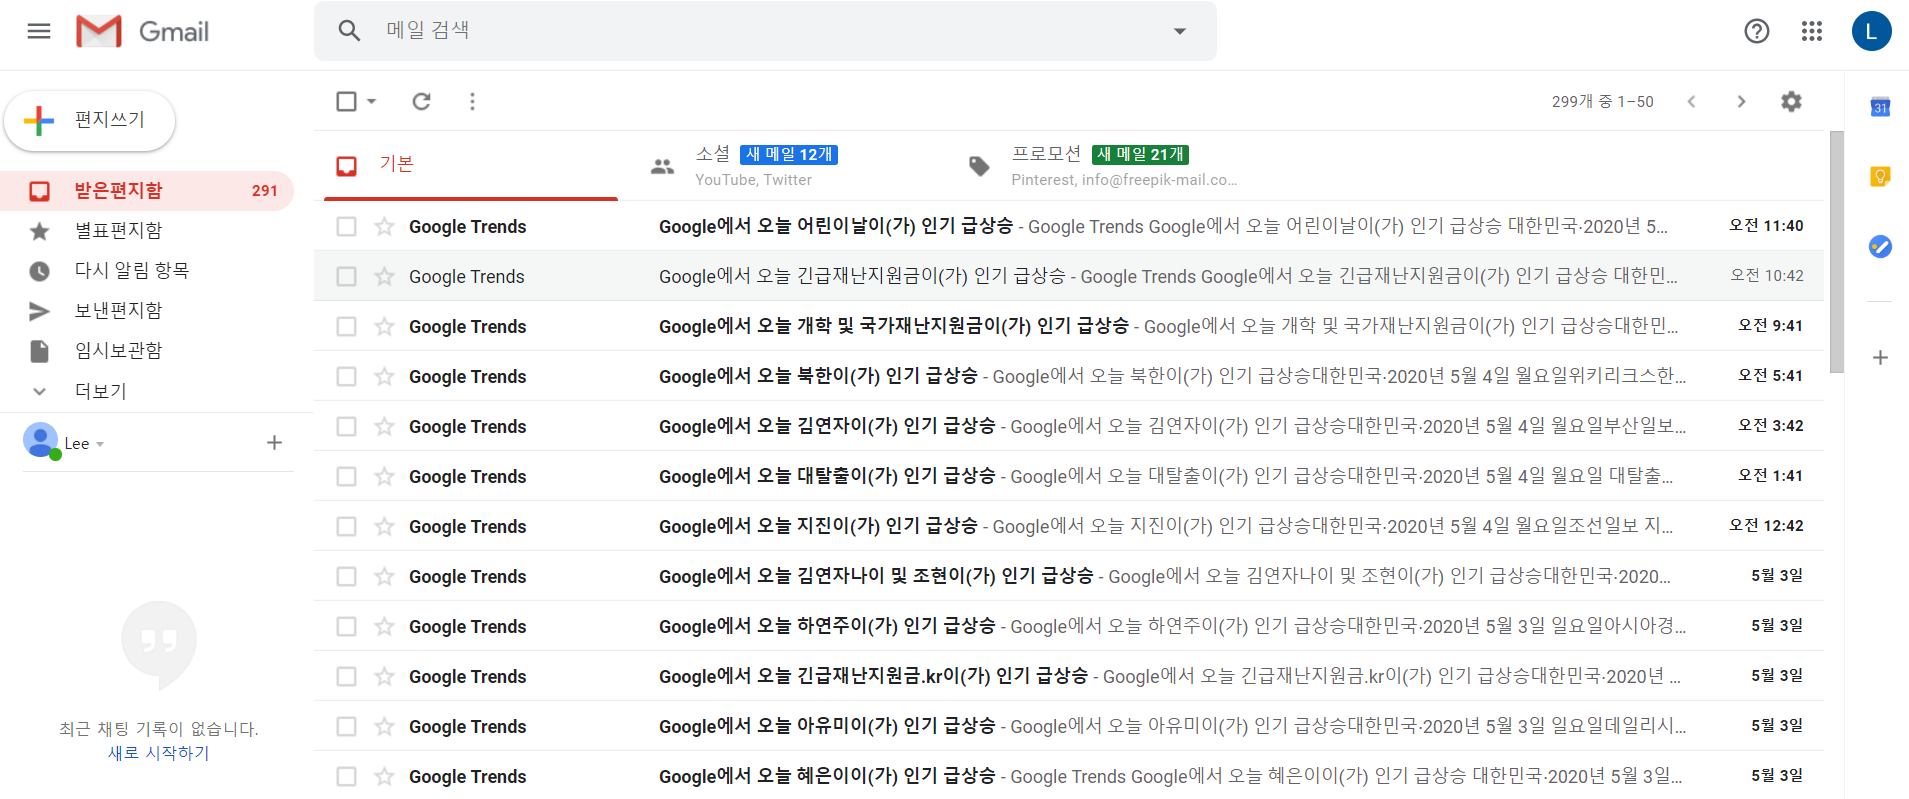Image resolution: width=1909 pixels, height=799 pixels.
Task: Open the main menu hamburger icon
Action: 39,31
